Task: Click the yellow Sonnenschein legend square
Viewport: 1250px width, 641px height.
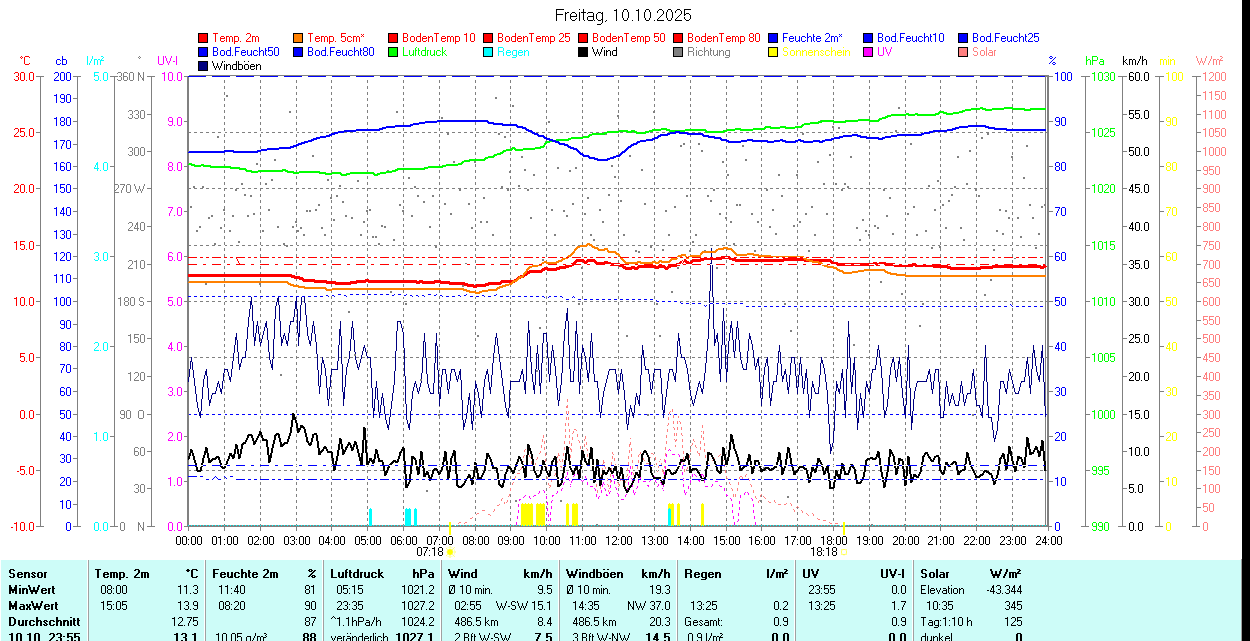Action: pyautogui.click(x=774, y=52)
